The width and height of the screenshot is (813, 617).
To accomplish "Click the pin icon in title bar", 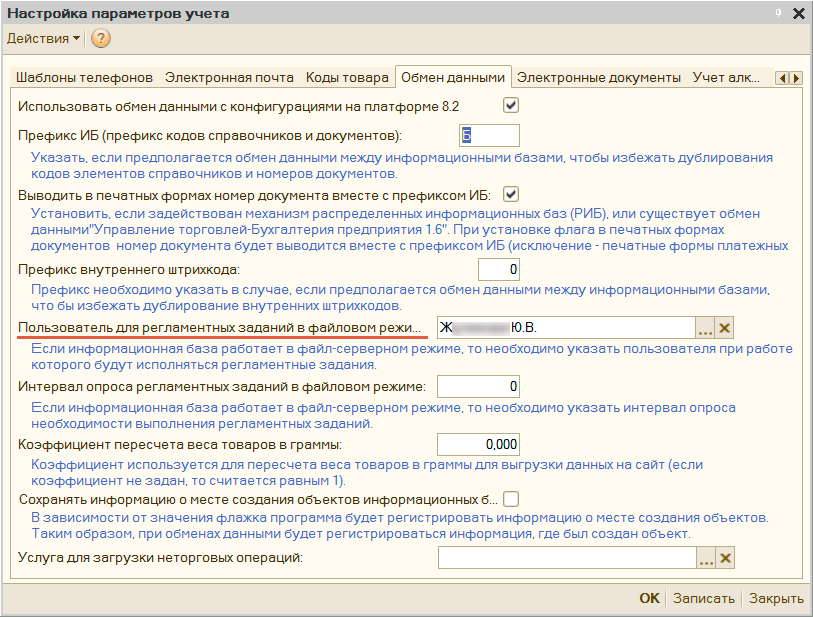I will click(x=778, y=13).
